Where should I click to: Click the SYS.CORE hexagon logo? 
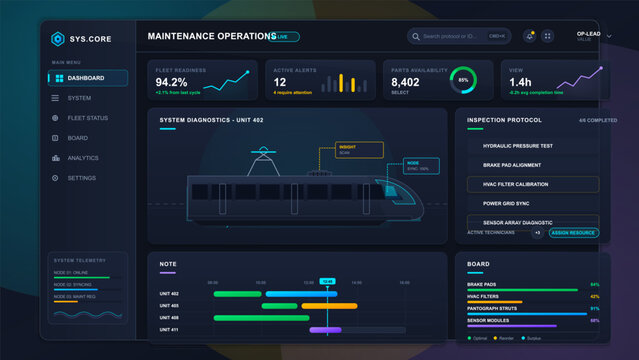click(58, 39)
